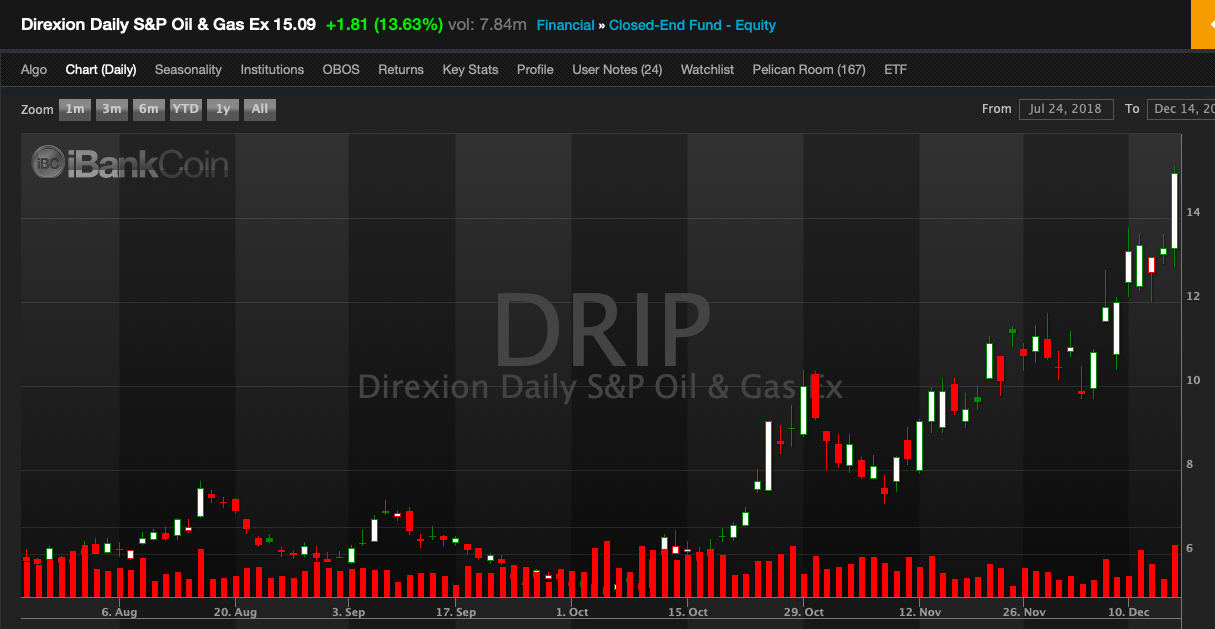This screenshot has height=629, width=1215.
Task: Open User Notes (24) tab
Action: pyautogui.click(x=617, y=70)
